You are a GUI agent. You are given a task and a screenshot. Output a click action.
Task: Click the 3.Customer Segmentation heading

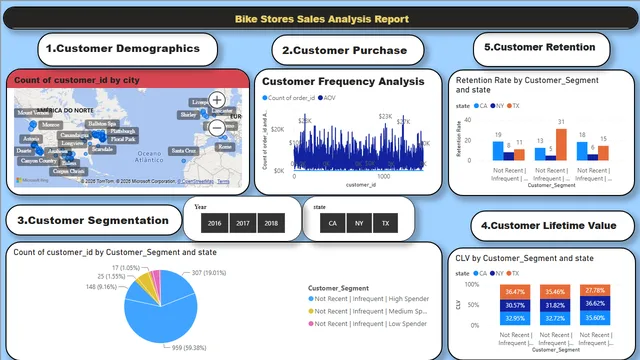93,220
